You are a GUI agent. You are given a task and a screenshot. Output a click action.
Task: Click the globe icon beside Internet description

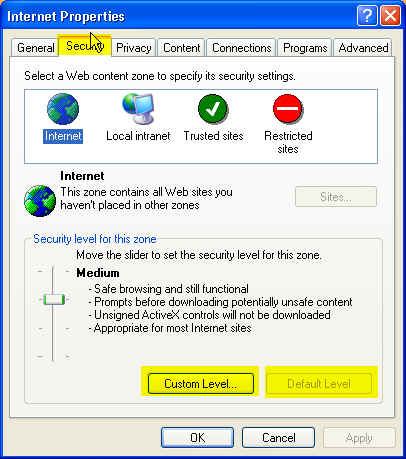[40, 201]
